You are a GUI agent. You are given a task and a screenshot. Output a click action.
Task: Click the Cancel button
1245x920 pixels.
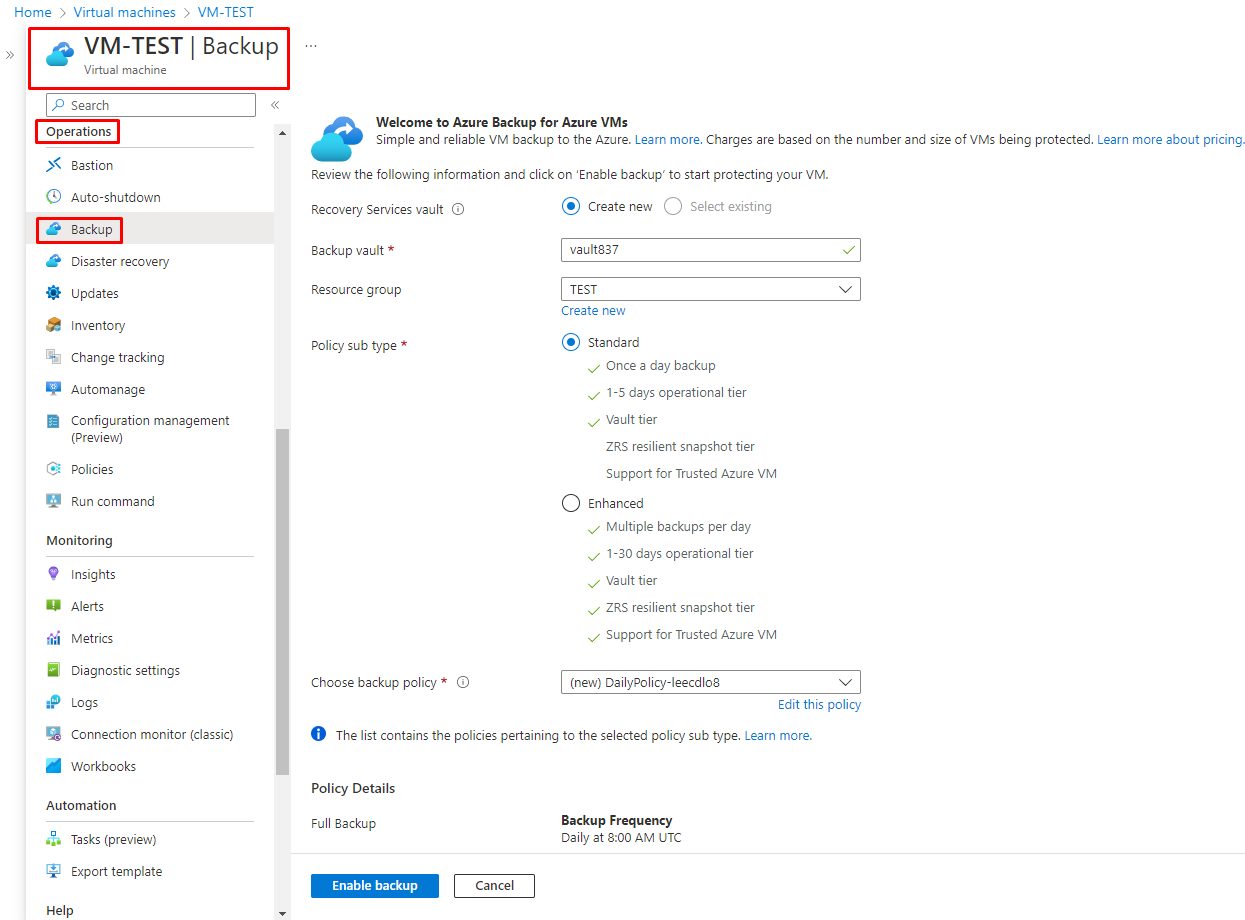(495, 886)
